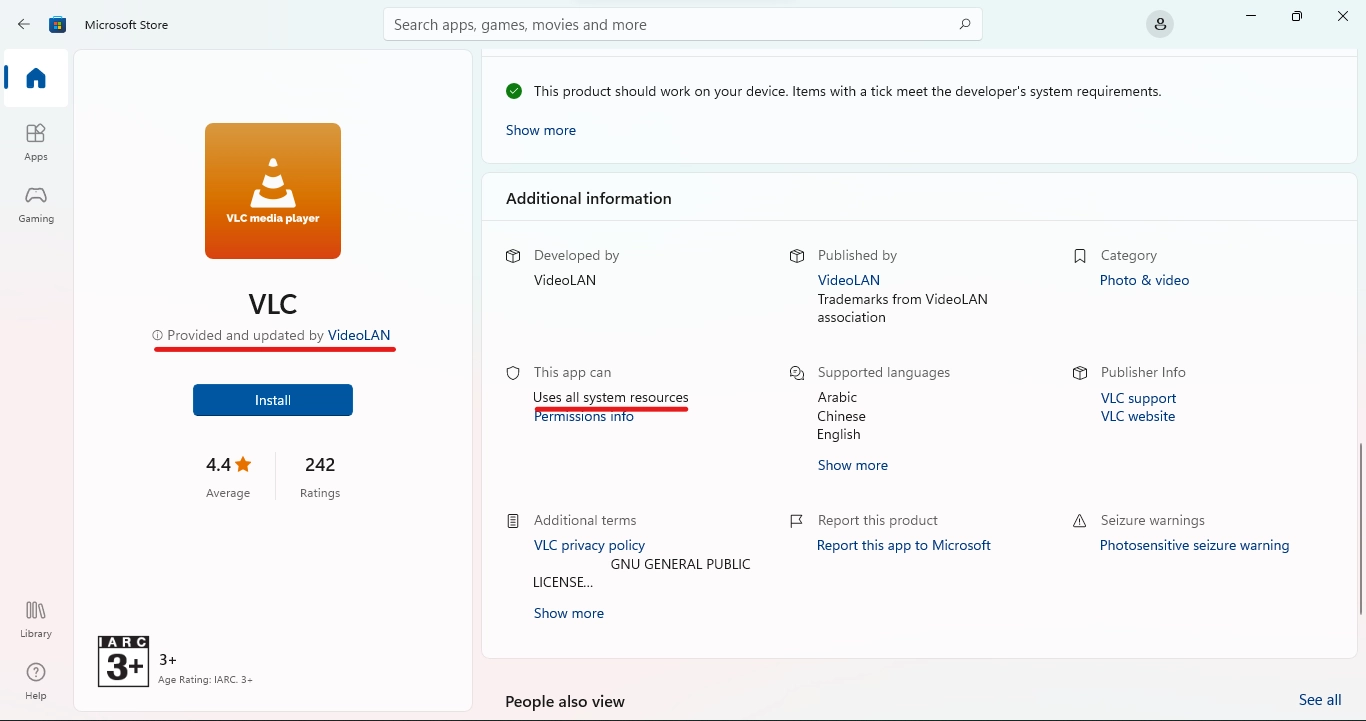Click 'Age Rating: IARC. 3+' text

pyautogui.click(x=205, y=680)
